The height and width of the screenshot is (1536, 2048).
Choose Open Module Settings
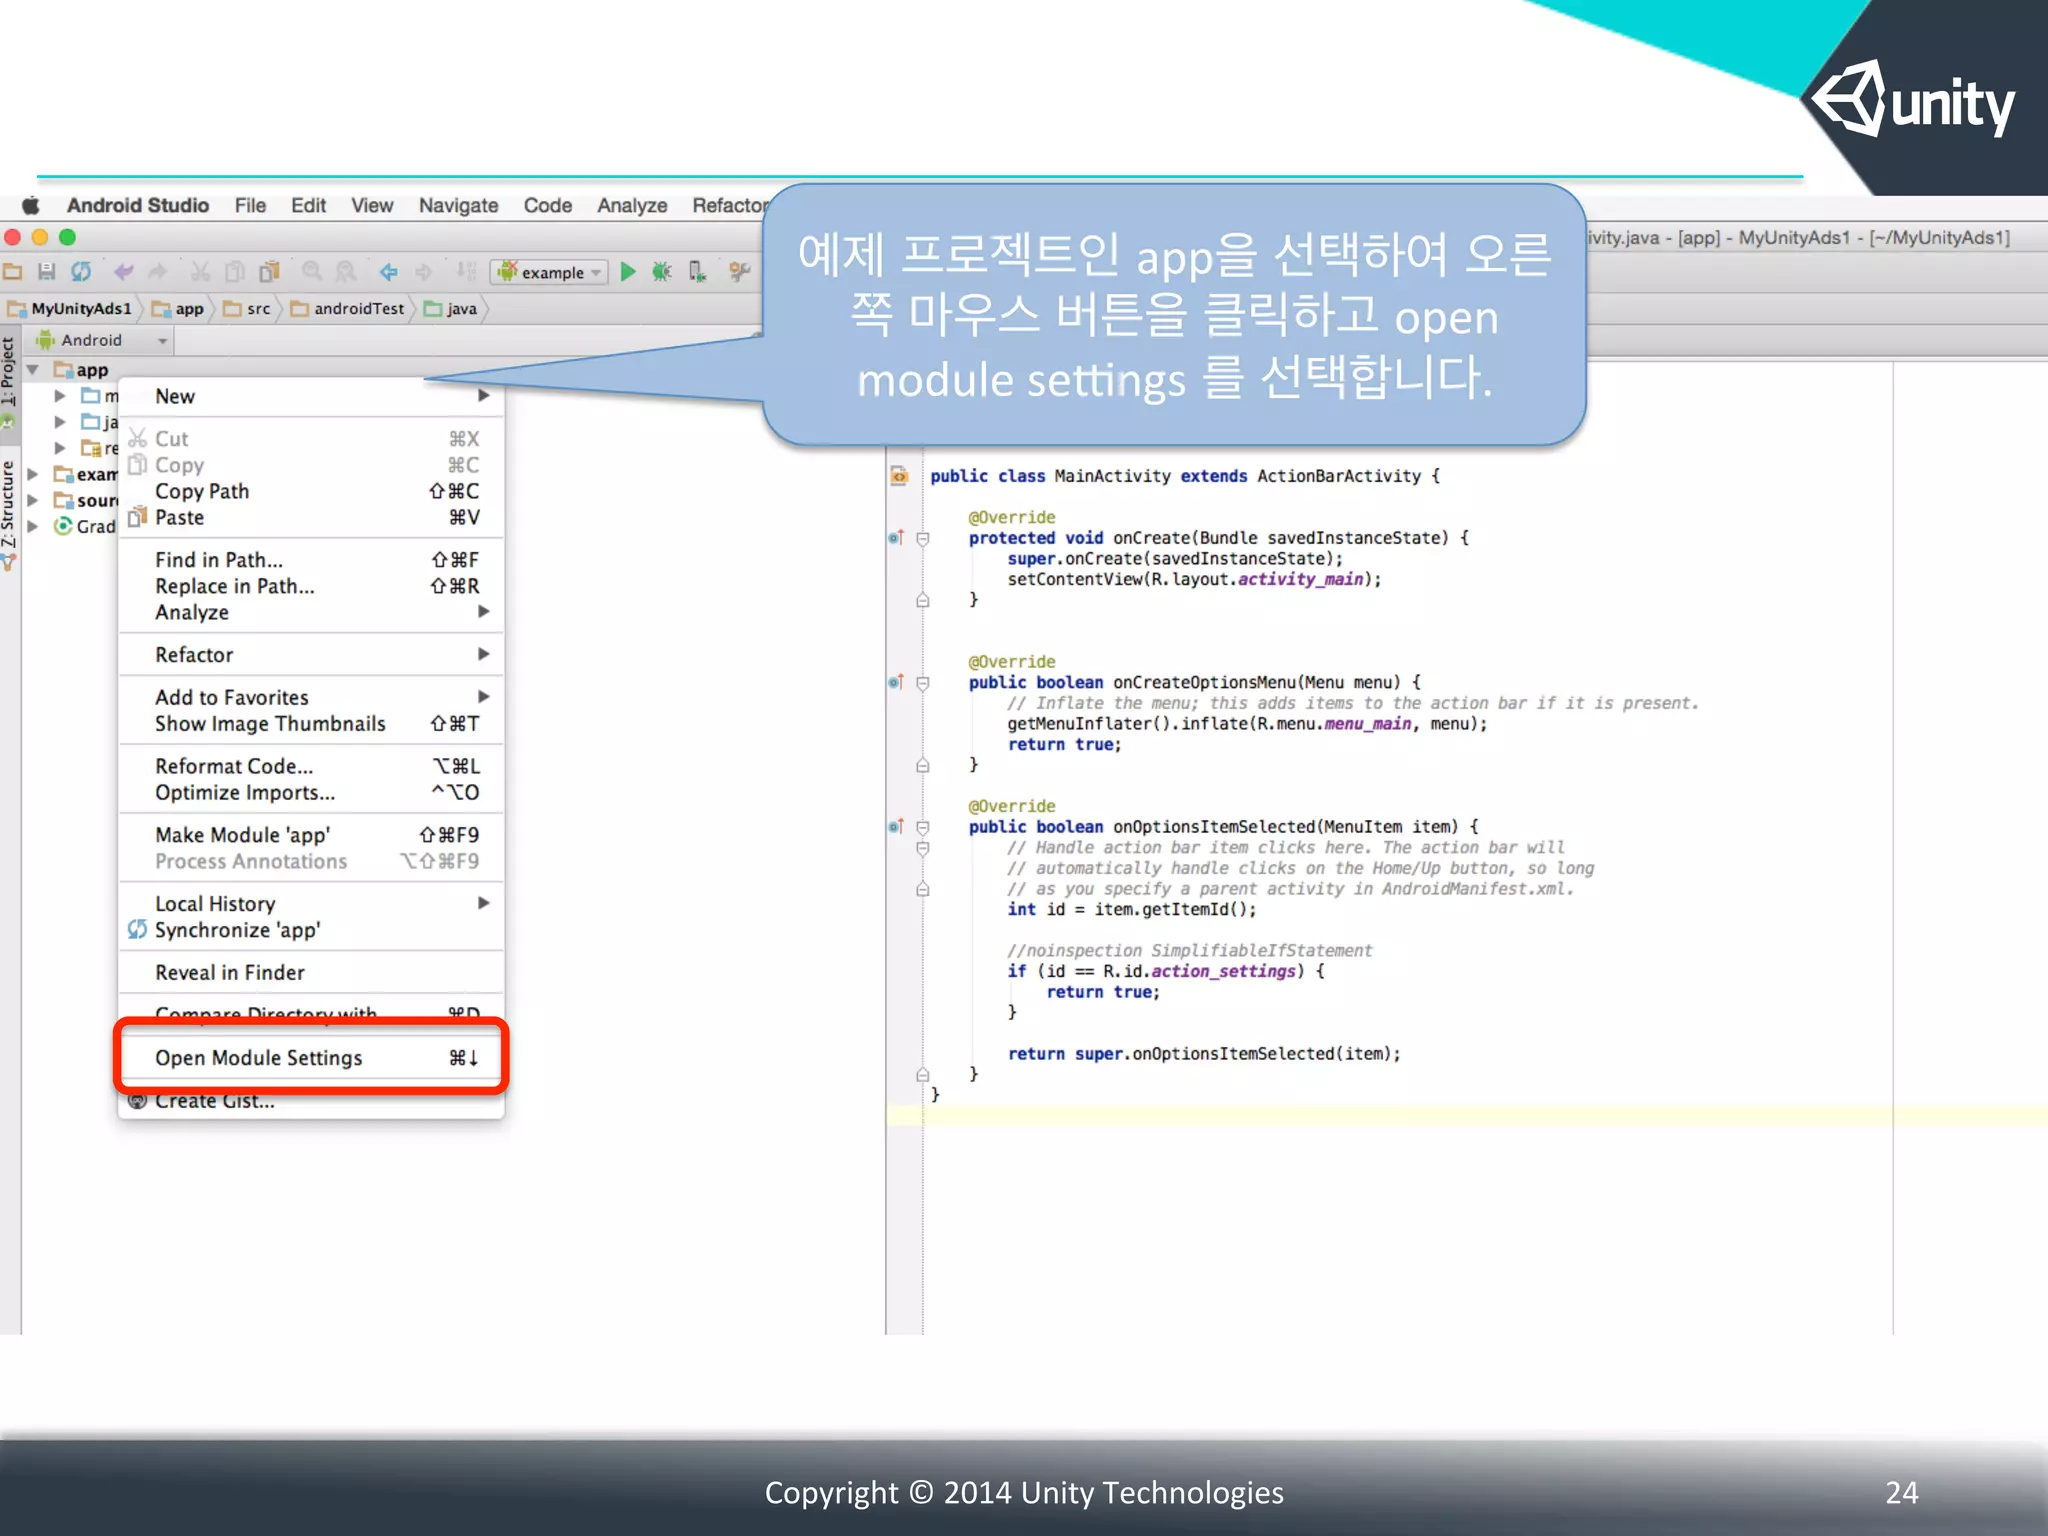click(311, 1058)
